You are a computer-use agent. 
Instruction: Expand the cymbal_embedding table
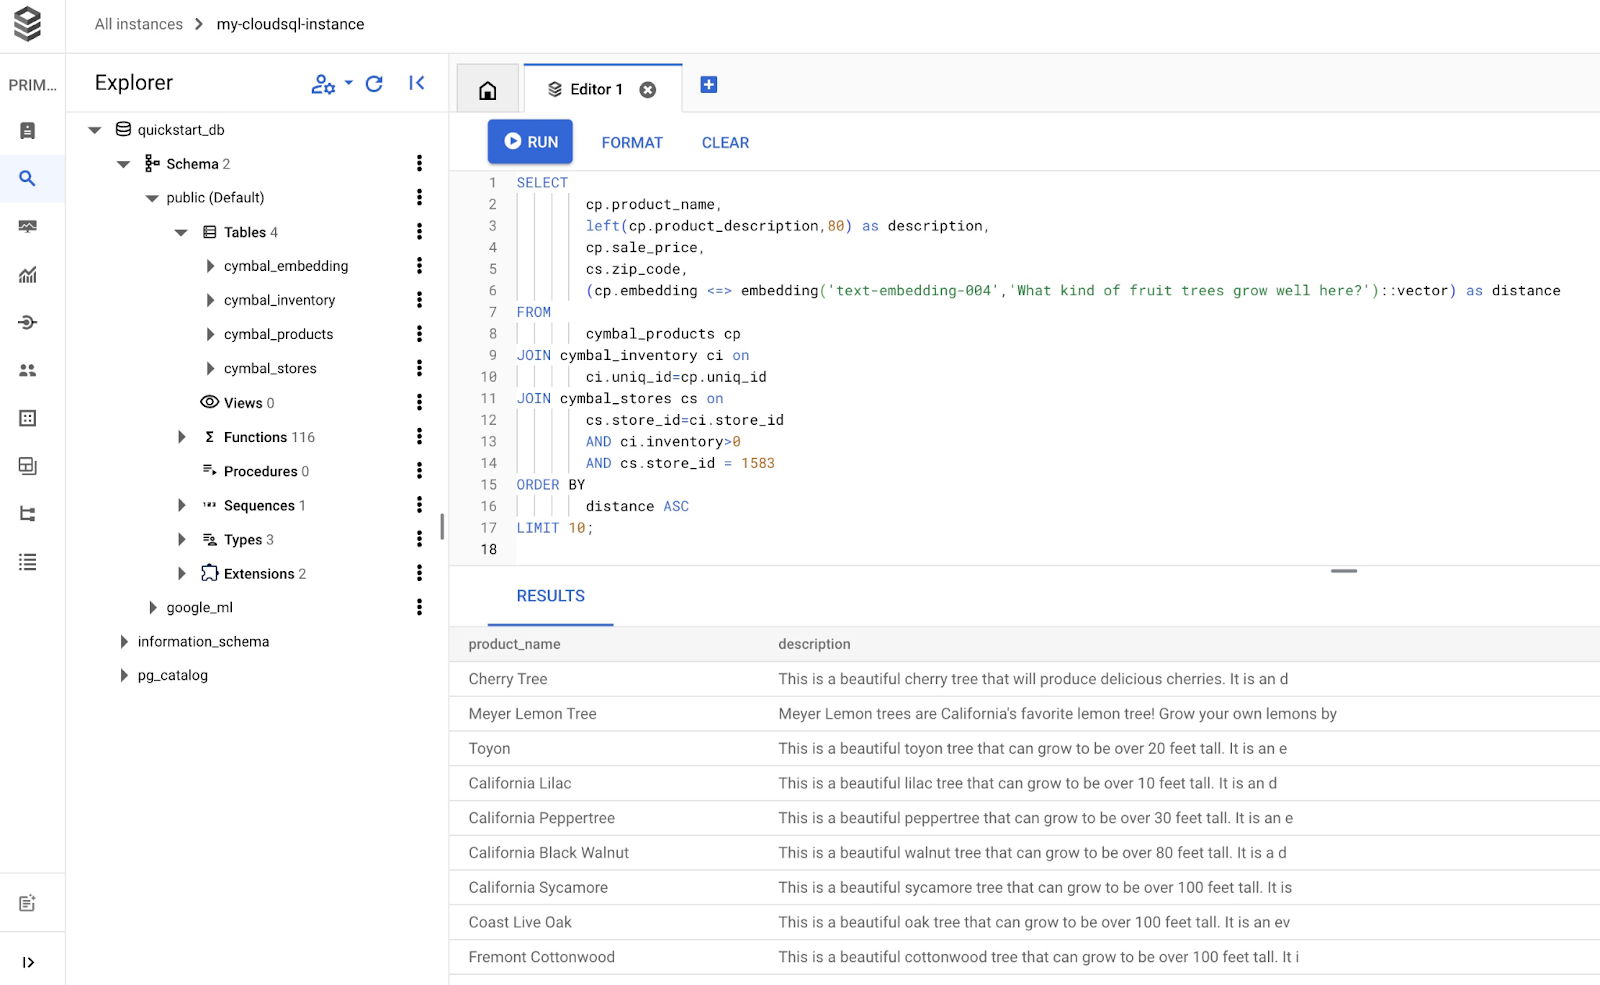(x=210, y=266)
